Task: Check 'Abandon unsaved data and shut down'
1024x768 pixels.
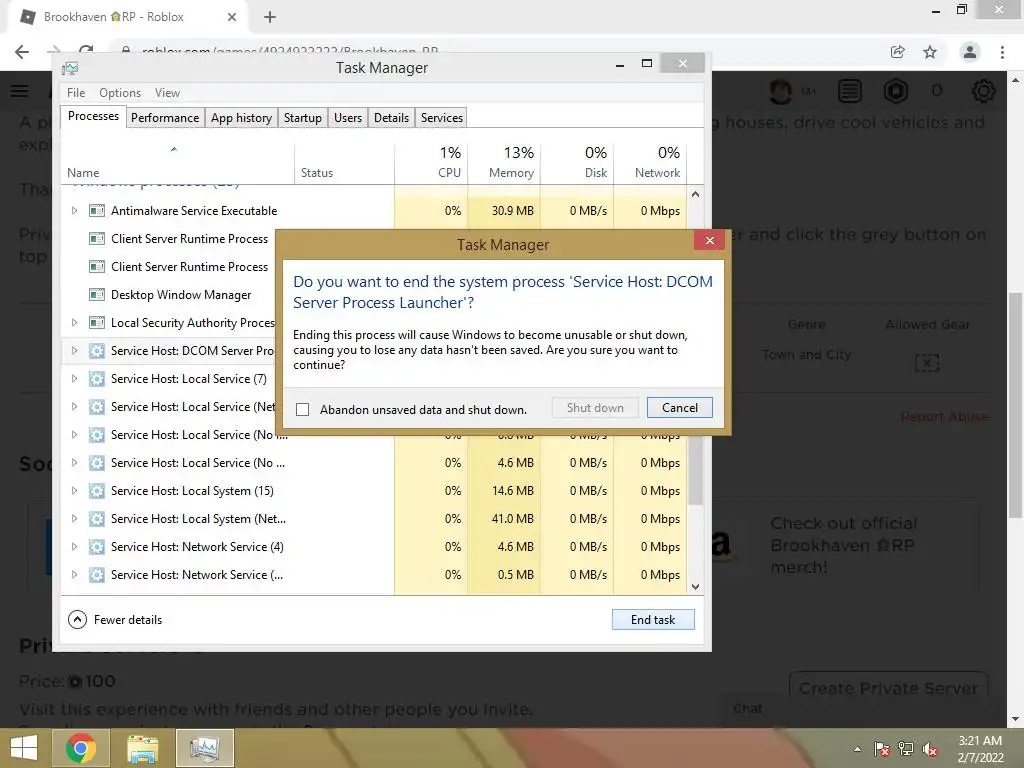Action: pyautogui.click(x=302, y=409)
